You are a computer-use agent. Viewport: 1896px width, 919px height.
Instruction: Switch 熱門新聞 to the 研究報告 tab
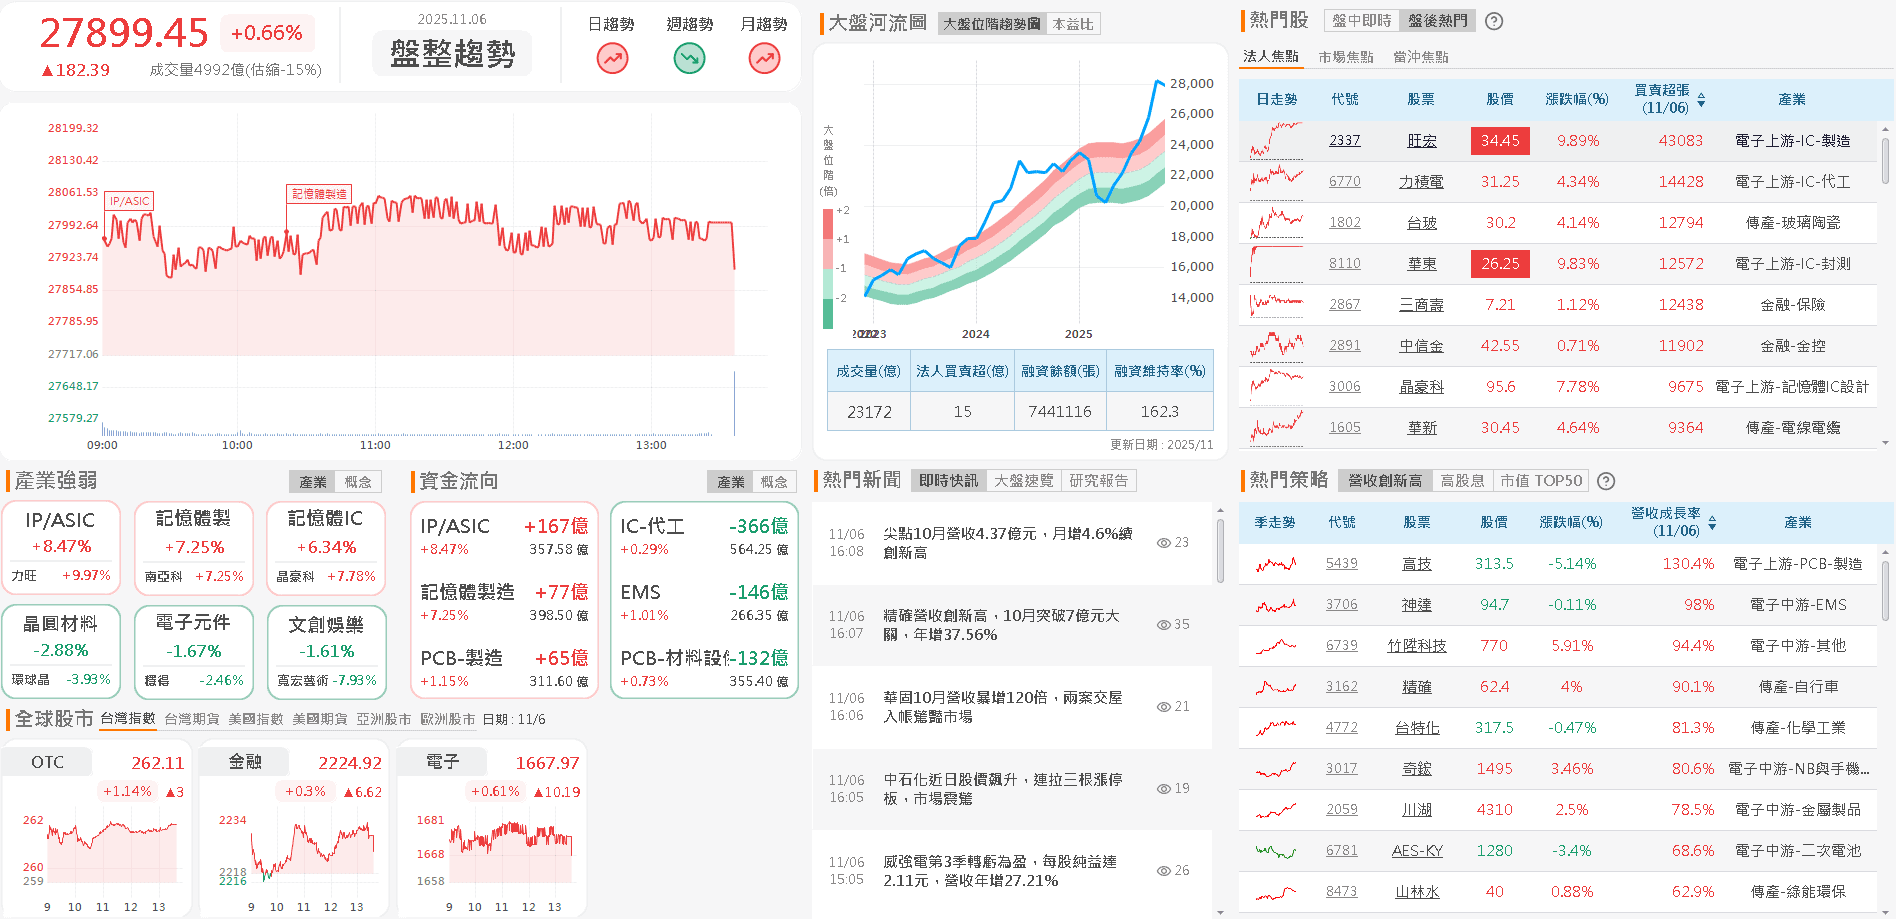coord(1100,479)
